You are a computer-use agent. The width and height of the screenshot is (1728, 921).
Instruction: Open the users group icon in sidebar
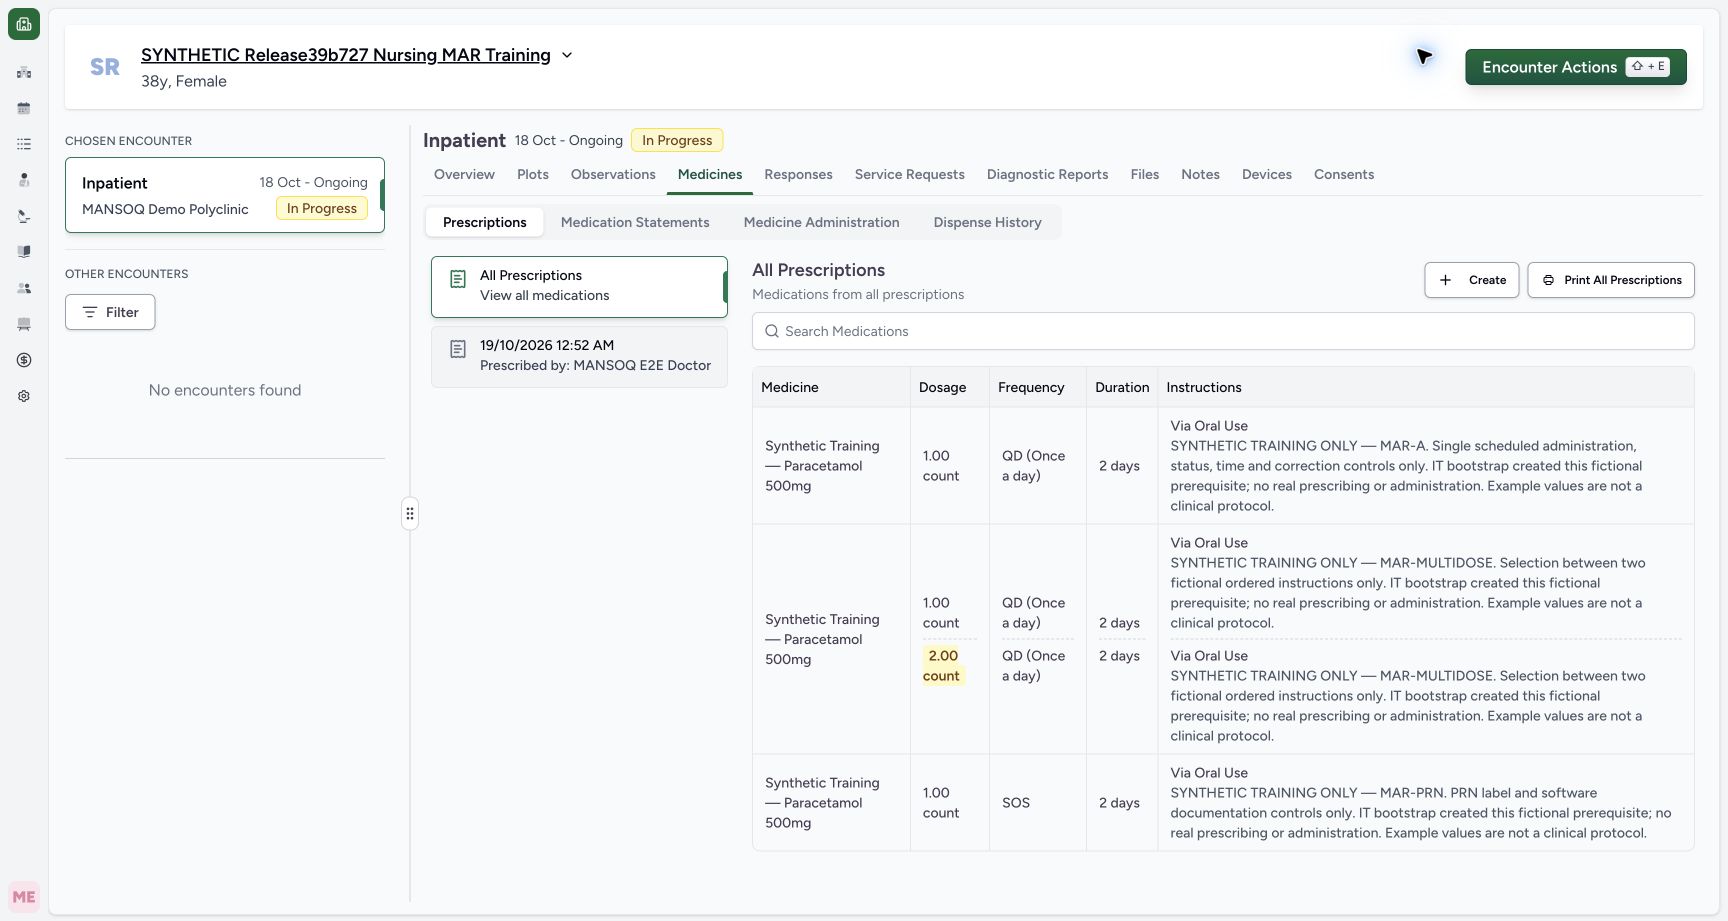(24, 288)
